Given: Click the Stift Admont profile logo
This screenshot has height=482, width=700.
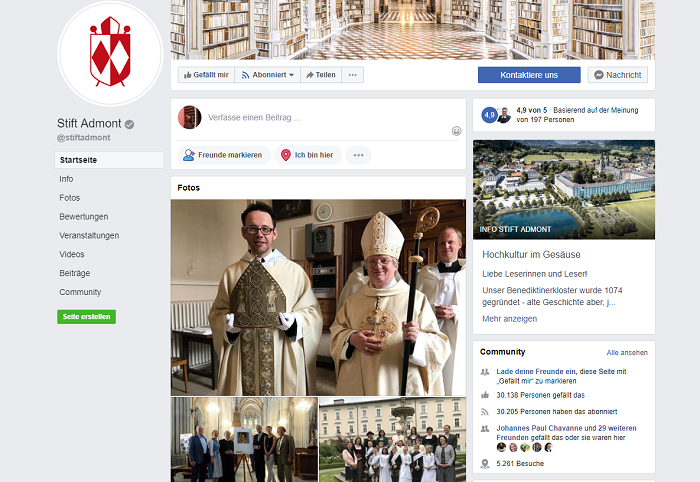Looking at the screenshot, I should (x=110, y=54).
